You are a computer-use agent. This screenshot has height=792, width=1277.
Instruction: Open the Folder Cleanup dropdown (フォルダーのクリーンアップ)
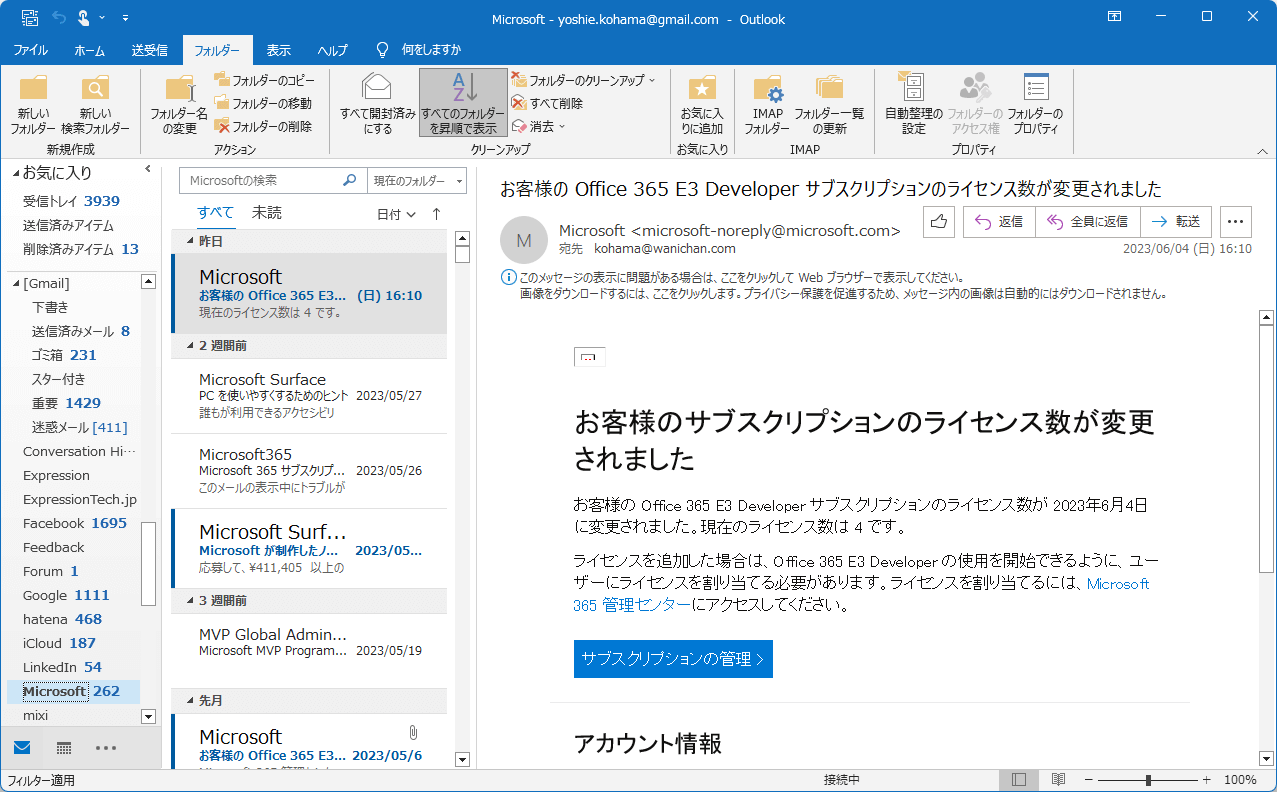pyautogui.click(x=584, y=80)
